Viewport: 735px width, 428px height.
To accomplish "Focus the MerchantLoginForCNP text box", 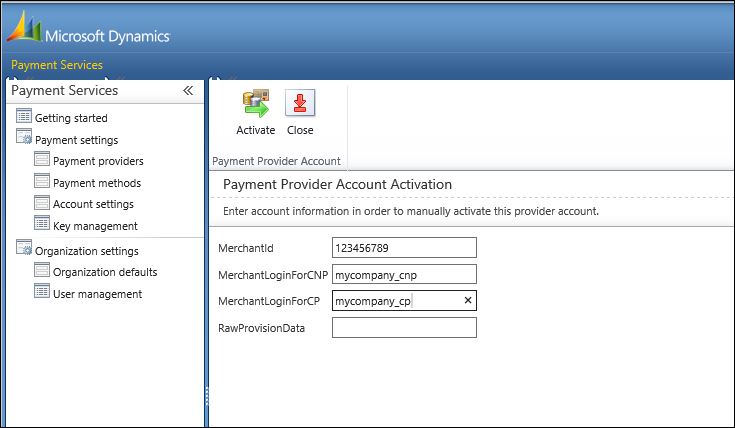I will tap(403, 274).
